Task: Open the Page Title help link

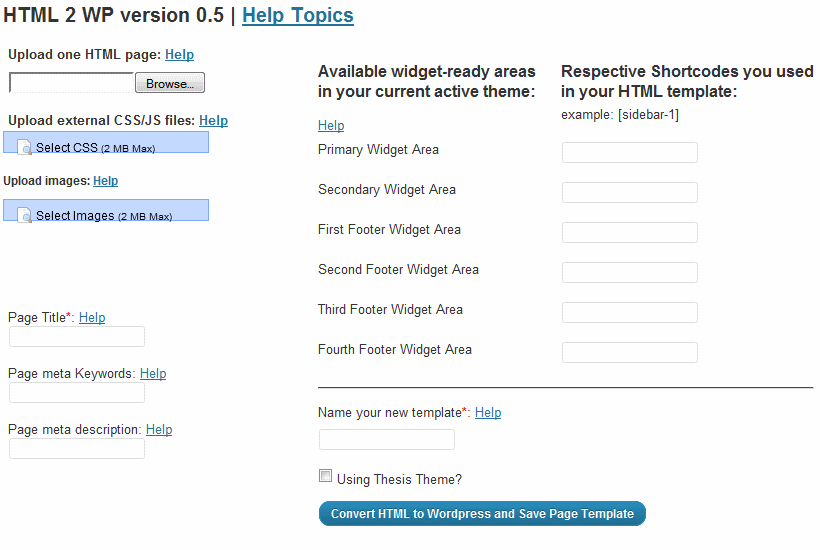Action: click(92, 318)
